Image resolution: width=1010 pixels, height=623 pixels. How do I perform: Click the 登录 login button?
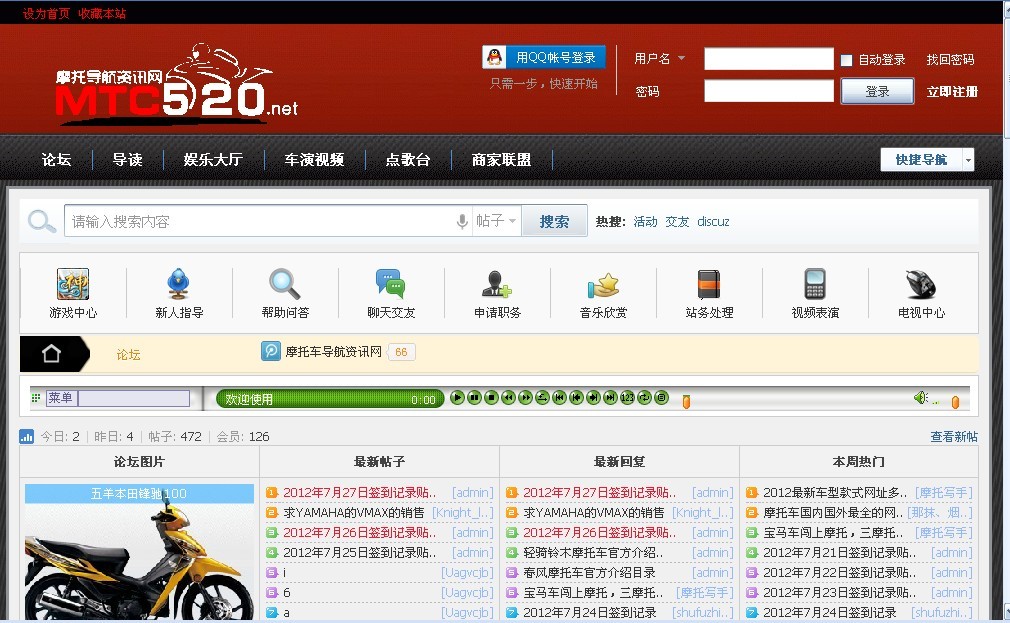[x=877, y=91]
